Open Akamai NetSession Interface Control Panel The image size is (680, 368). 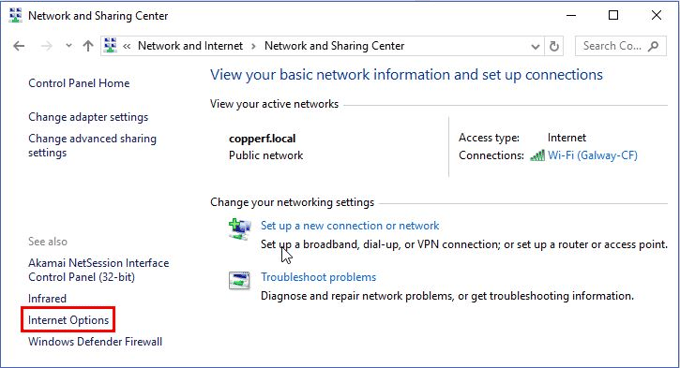[98, 270]
